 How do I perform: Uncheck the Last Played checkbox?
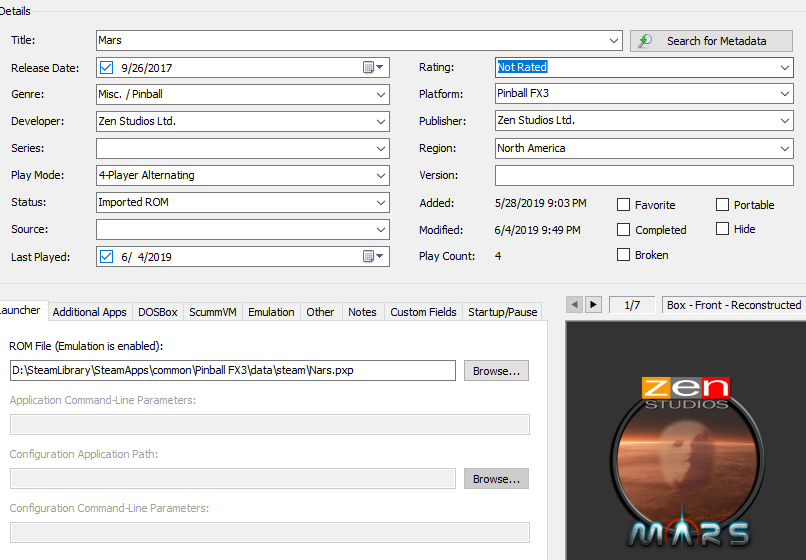pos(106,256)
